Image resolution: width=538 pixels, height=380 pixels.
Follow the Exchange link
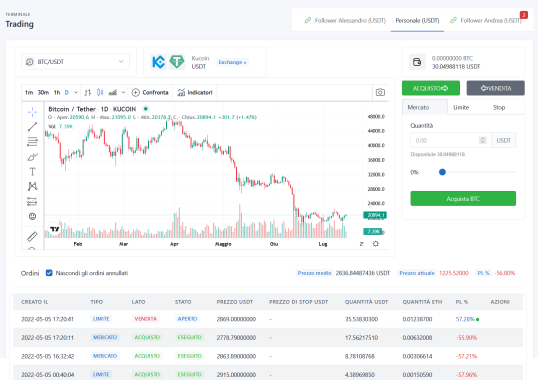pos(232,62)
